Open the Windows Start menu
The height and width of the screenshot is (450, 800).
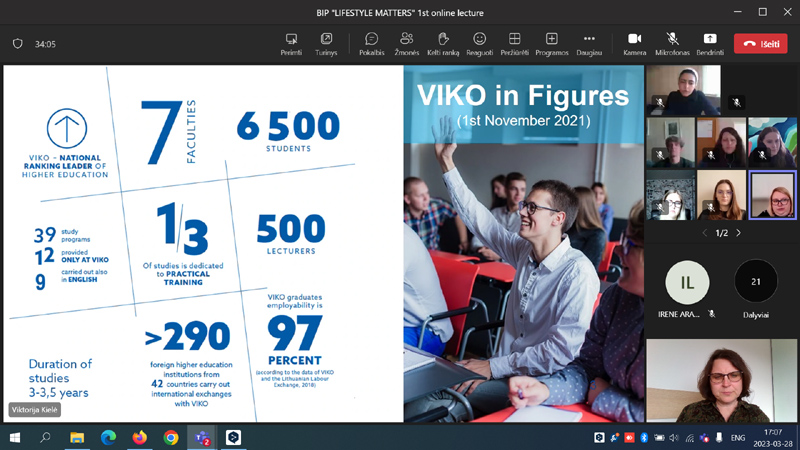tap(15, 438)
